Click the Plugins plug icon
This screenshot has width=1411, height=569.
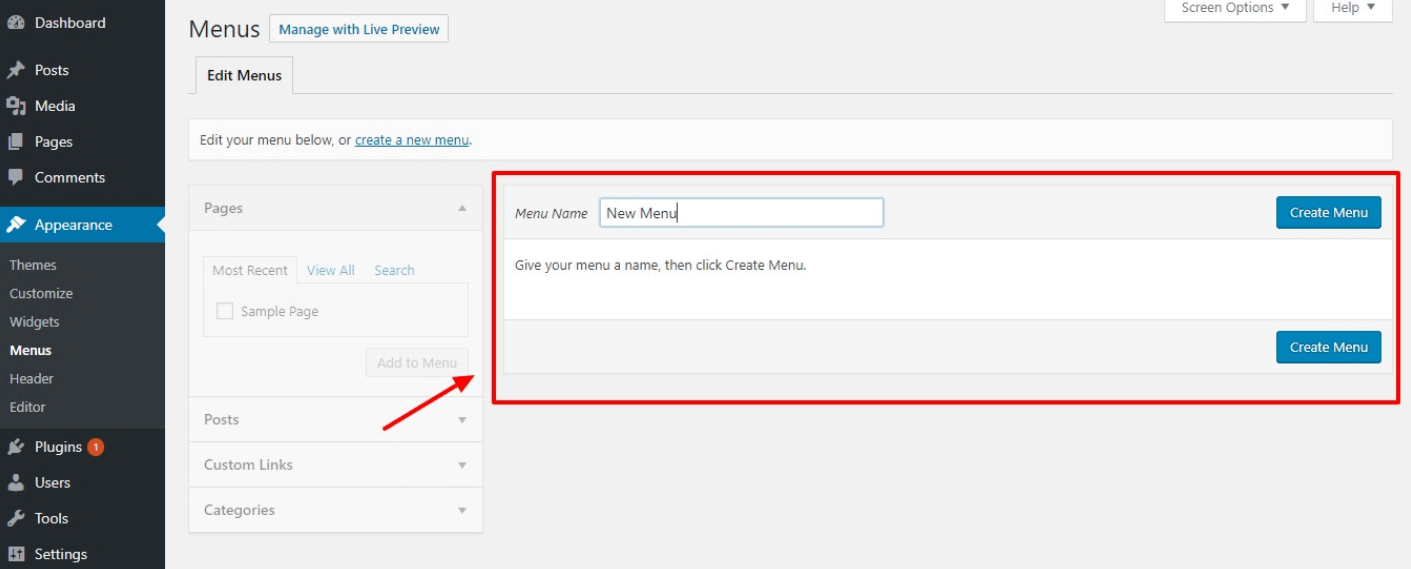click(15, 447)
